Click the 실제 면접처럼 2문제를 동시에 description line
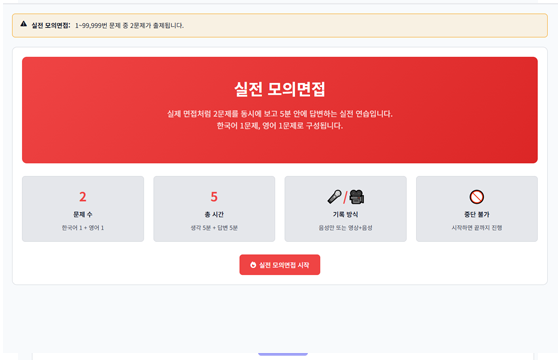This screenshot has width=560, height=360. click(x=280, y=114)
